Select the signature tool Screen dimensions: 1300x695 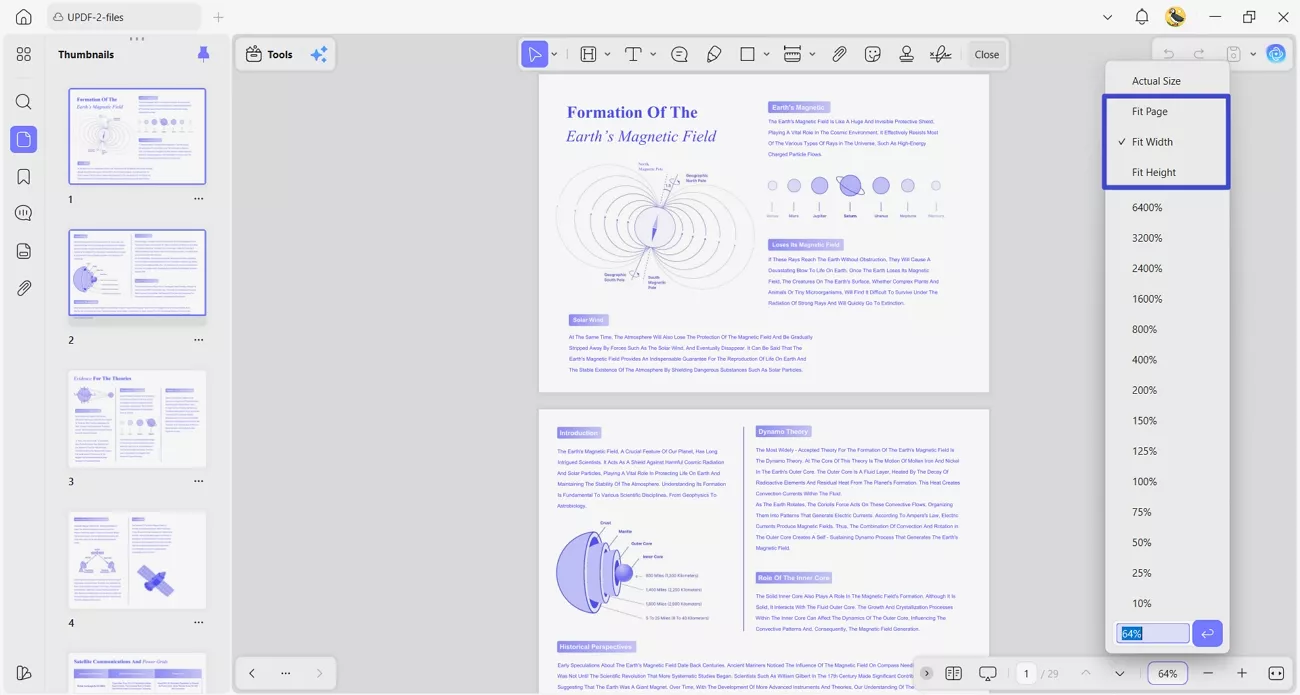click(940, 54)
